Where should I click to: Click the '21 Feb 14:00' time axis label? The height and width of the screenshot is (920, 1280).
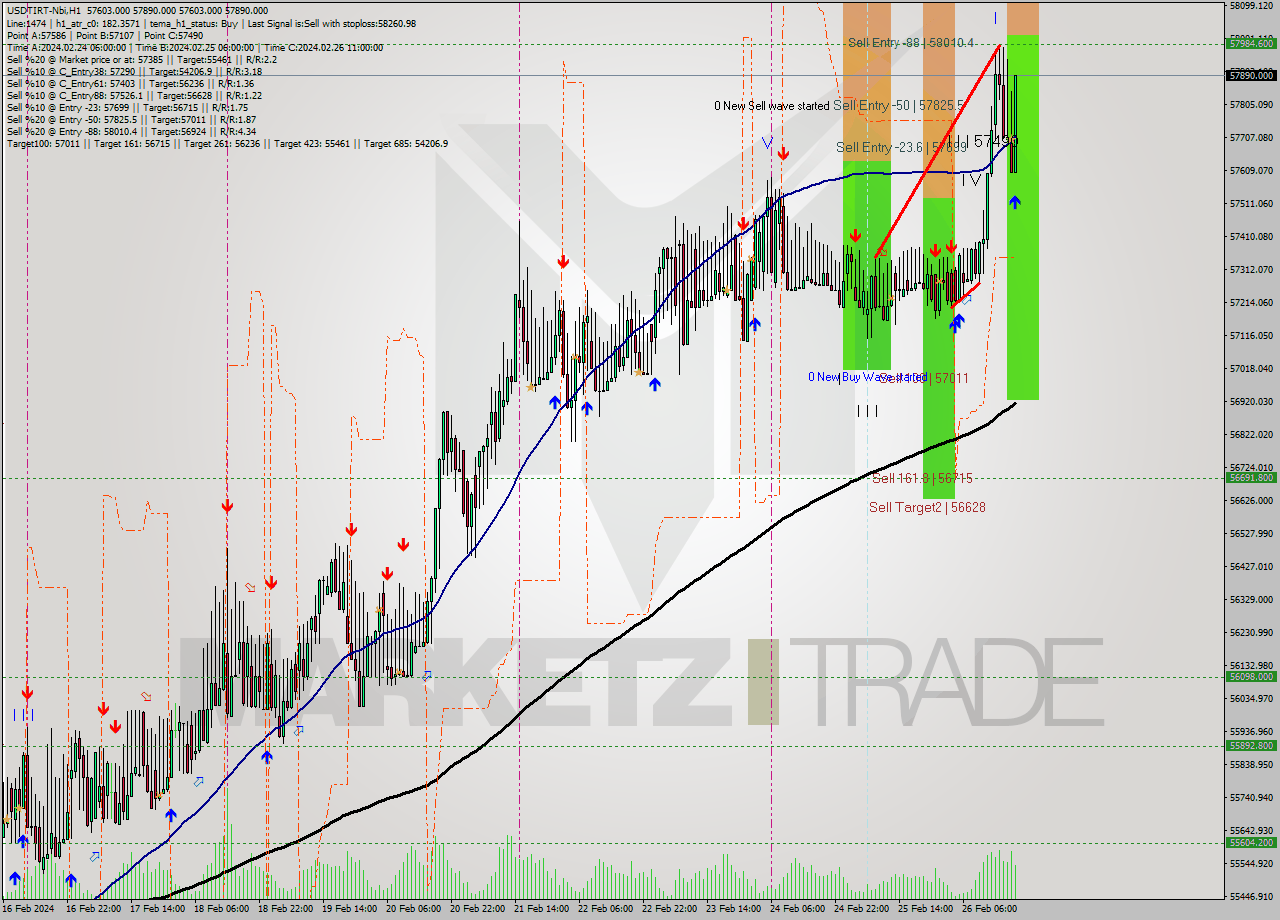[542, 909]
